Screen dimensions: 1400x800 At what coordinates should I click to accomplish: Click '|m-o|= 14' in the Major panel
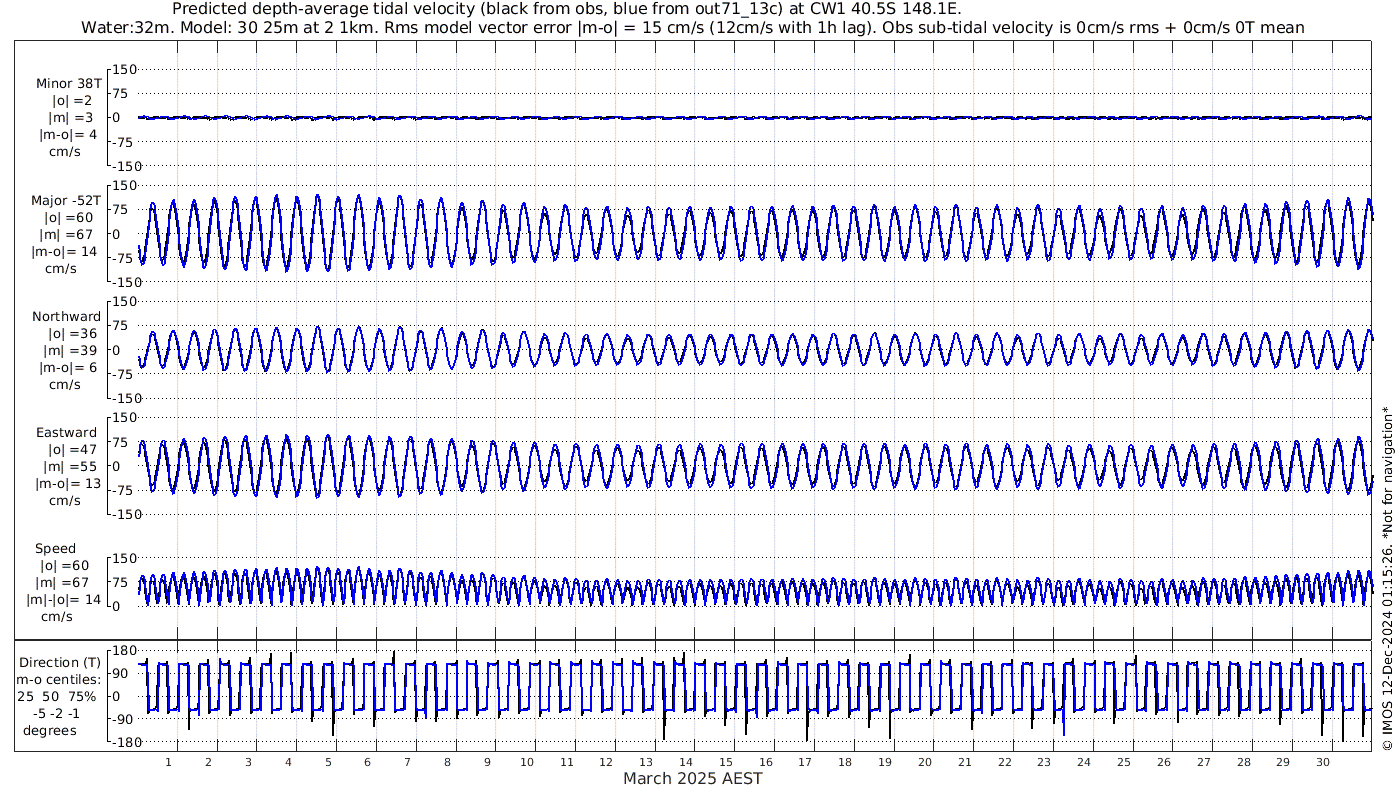pos(64,251)
